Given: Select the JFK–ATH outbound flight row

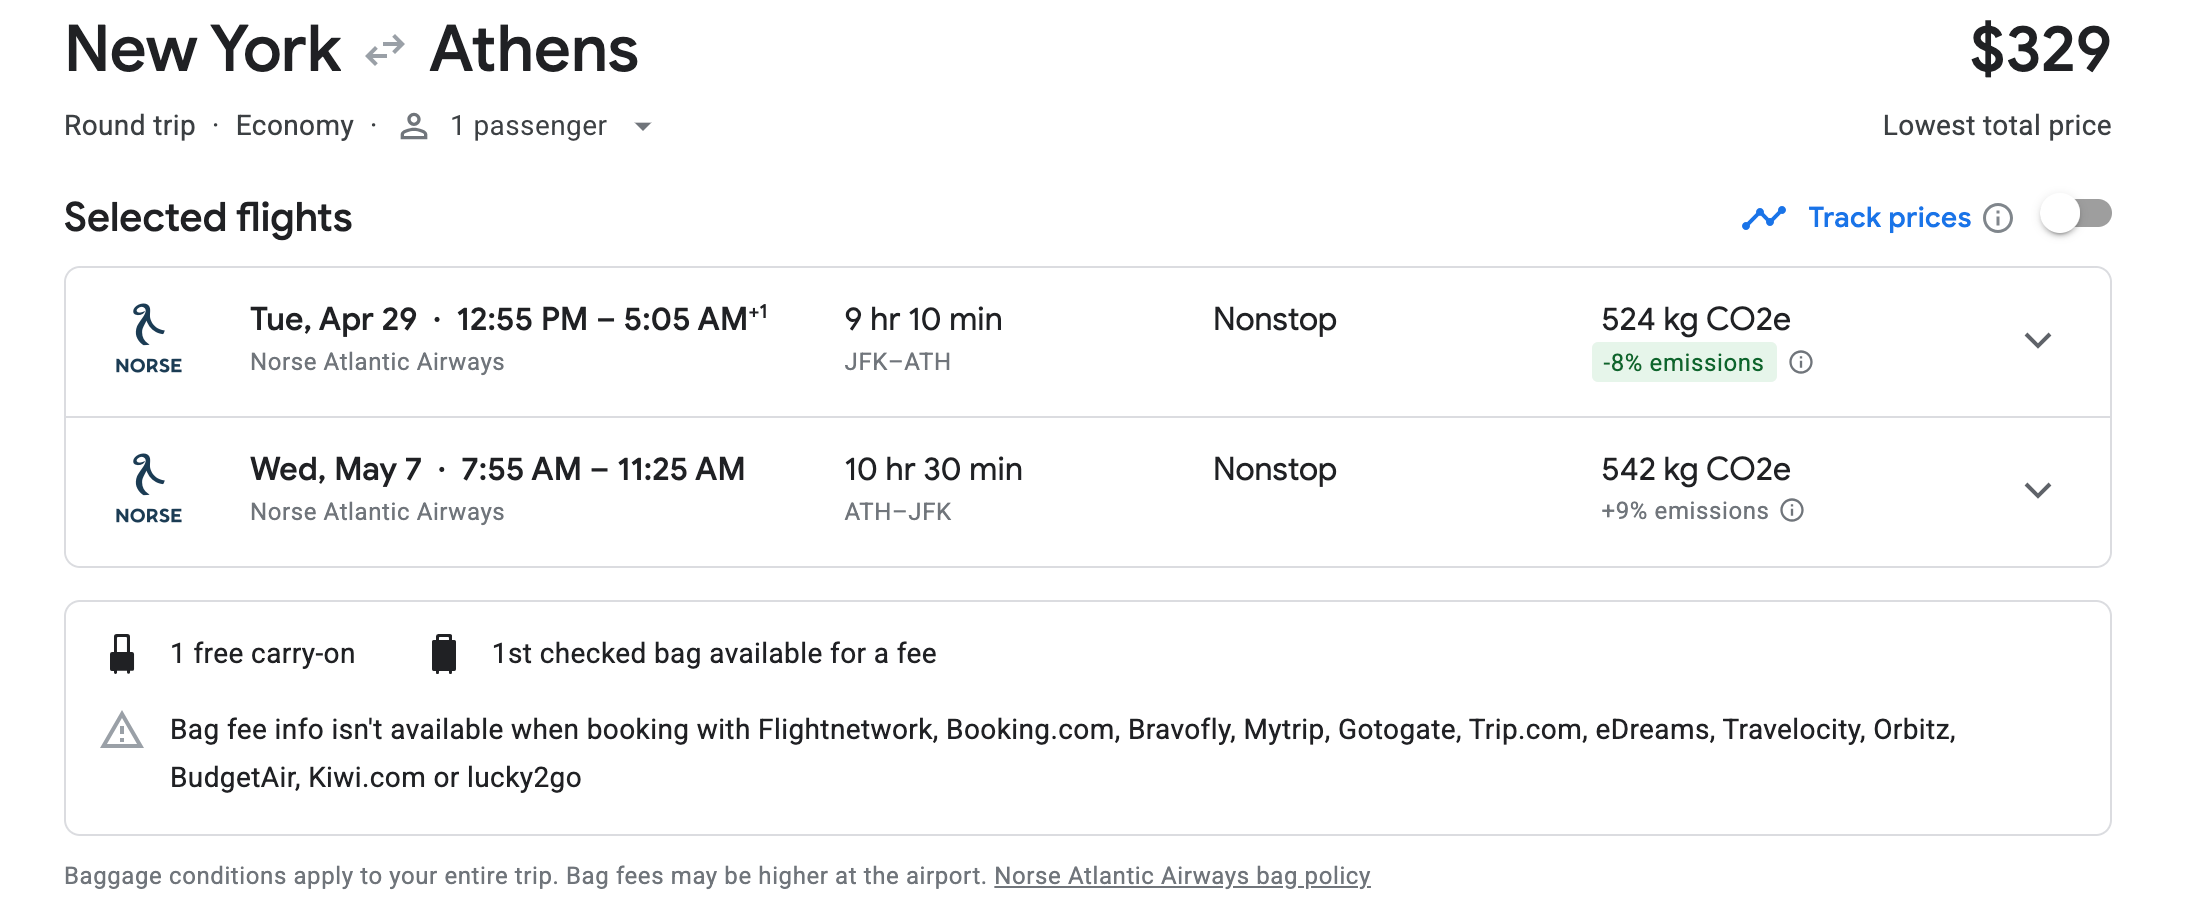Looking at the screenshot, I should coord(1000,341).
